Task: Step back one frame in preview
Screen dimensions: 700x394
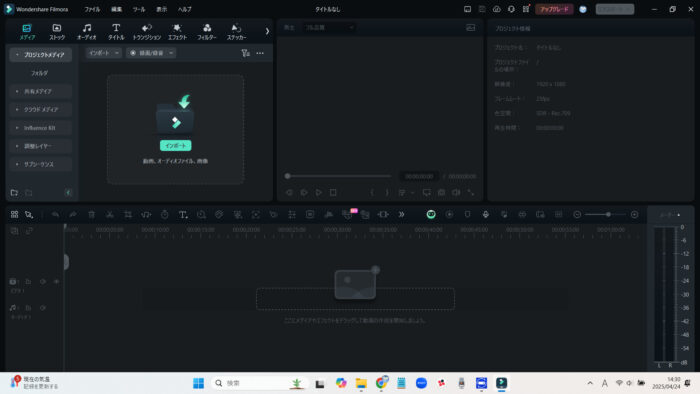Action: coord(289,193)
